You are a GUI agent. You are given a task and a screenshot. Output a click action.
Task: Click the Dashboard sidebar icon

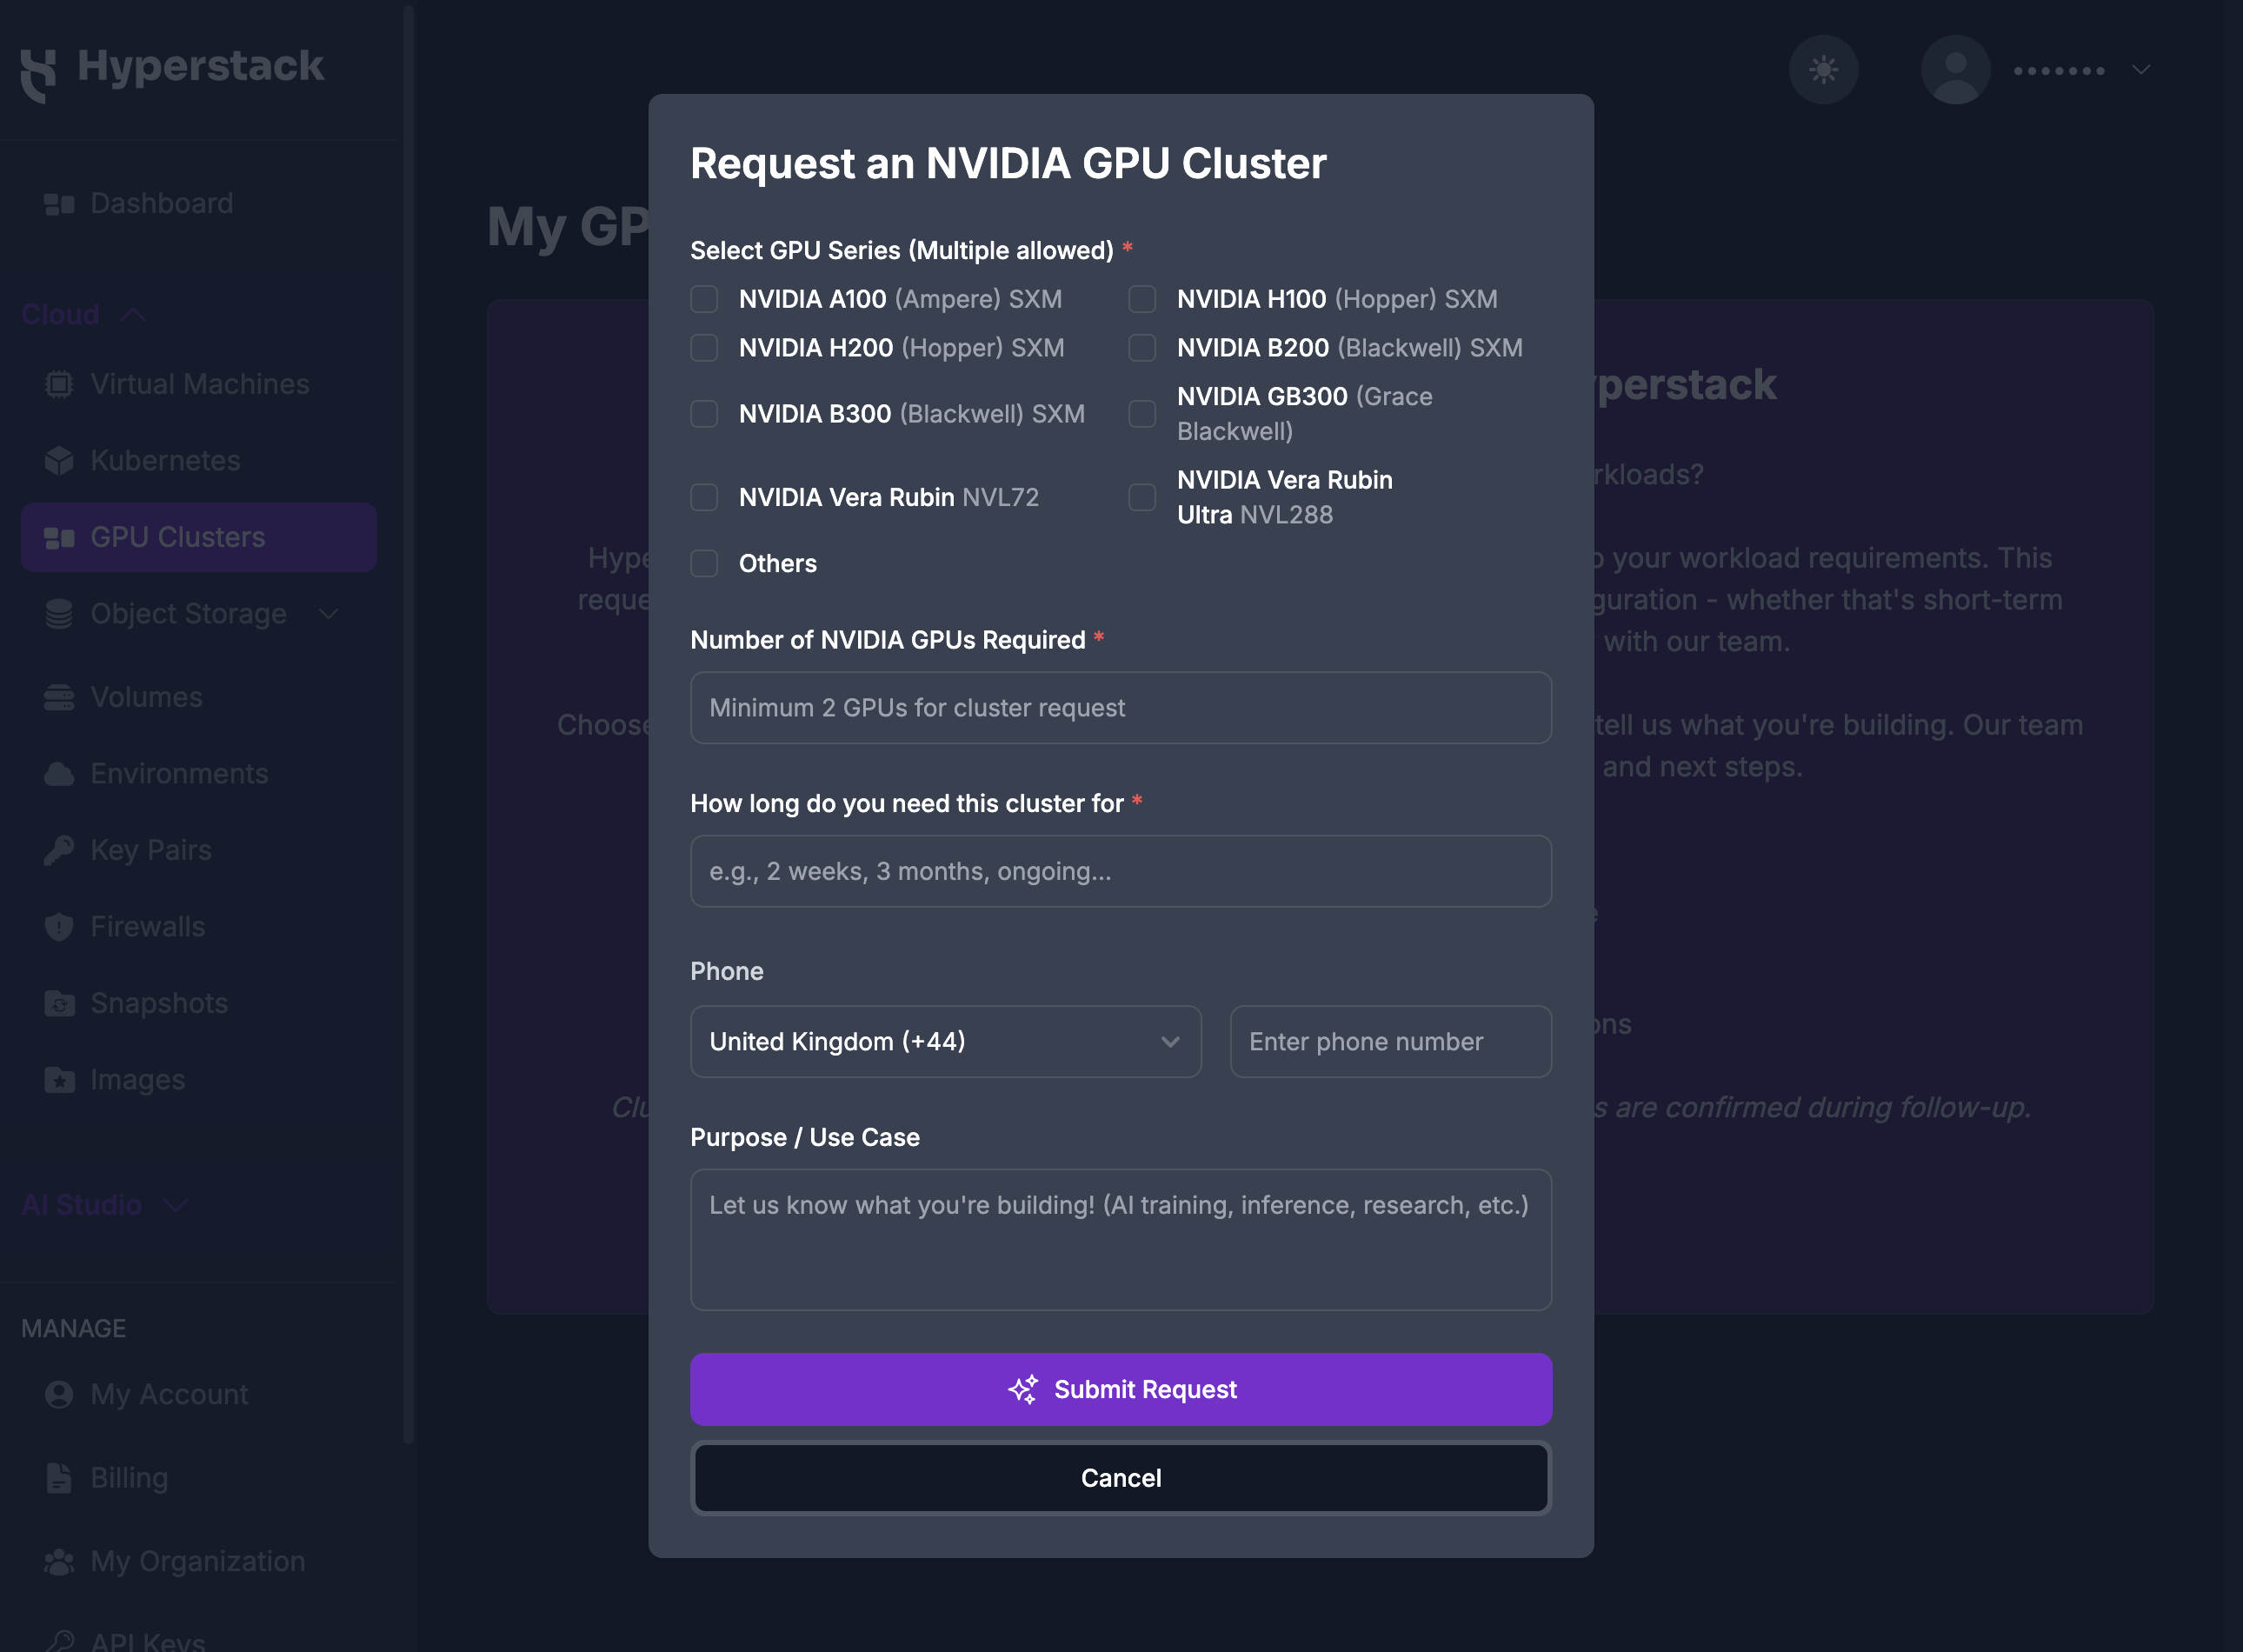[59, 204]
